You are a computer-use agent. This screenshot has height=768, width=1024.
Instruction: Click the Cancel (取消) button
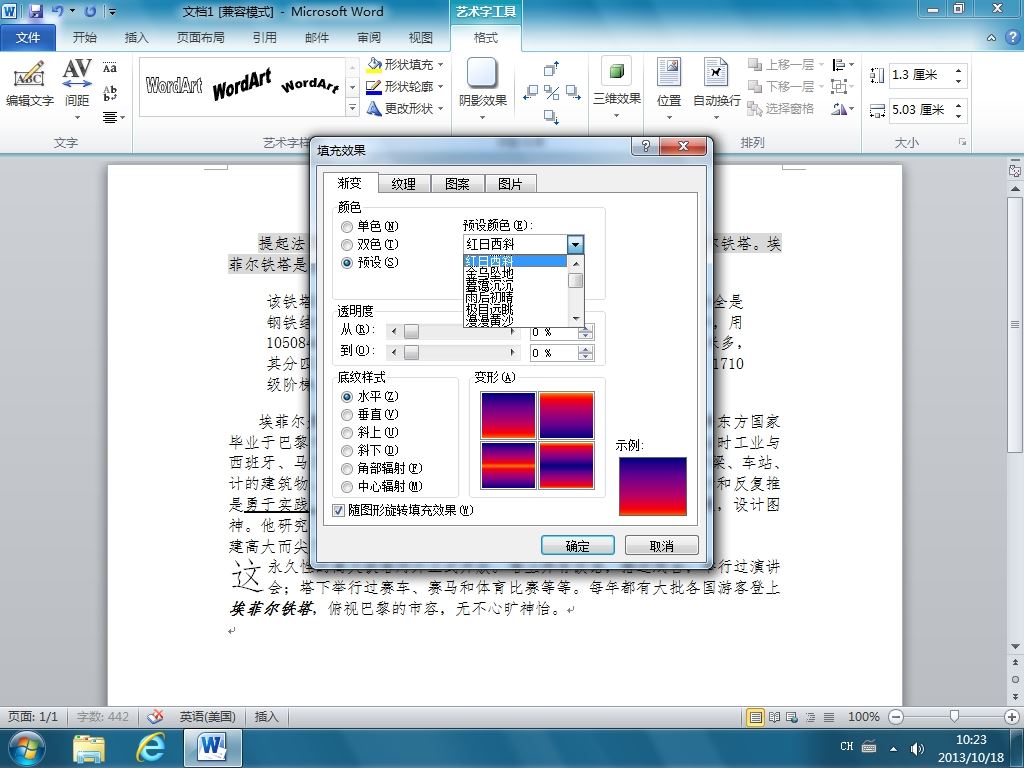pyautogui.click(x=662, y=545)
